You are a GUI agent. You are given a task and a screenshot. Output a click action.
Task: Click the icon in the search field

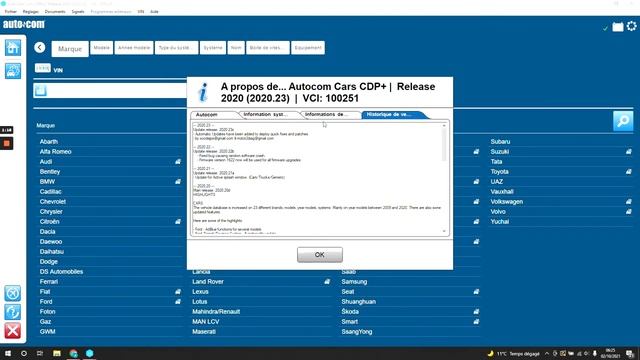(40, 90)
